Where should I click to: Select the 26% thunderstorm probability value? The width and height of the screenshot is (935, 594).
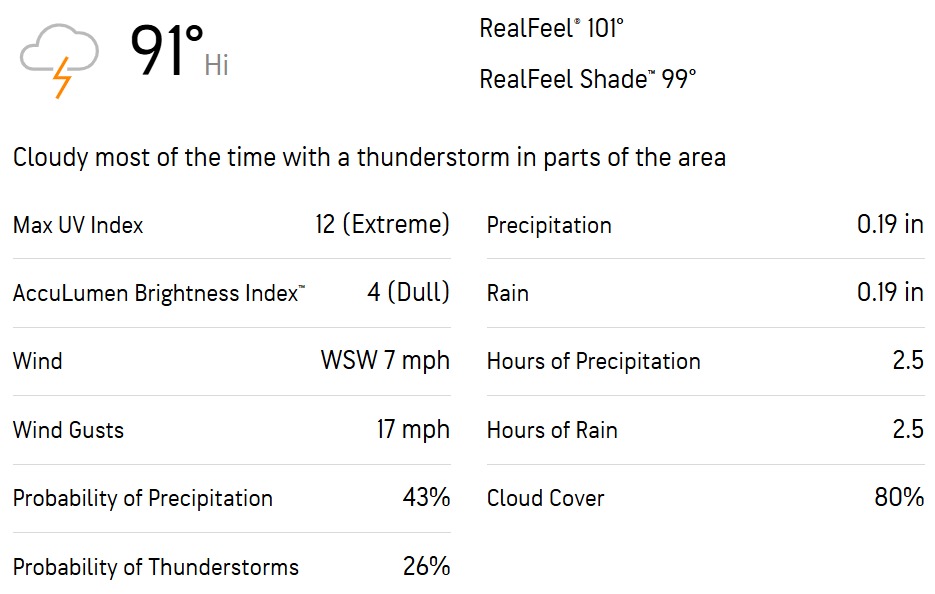point(426,567)
